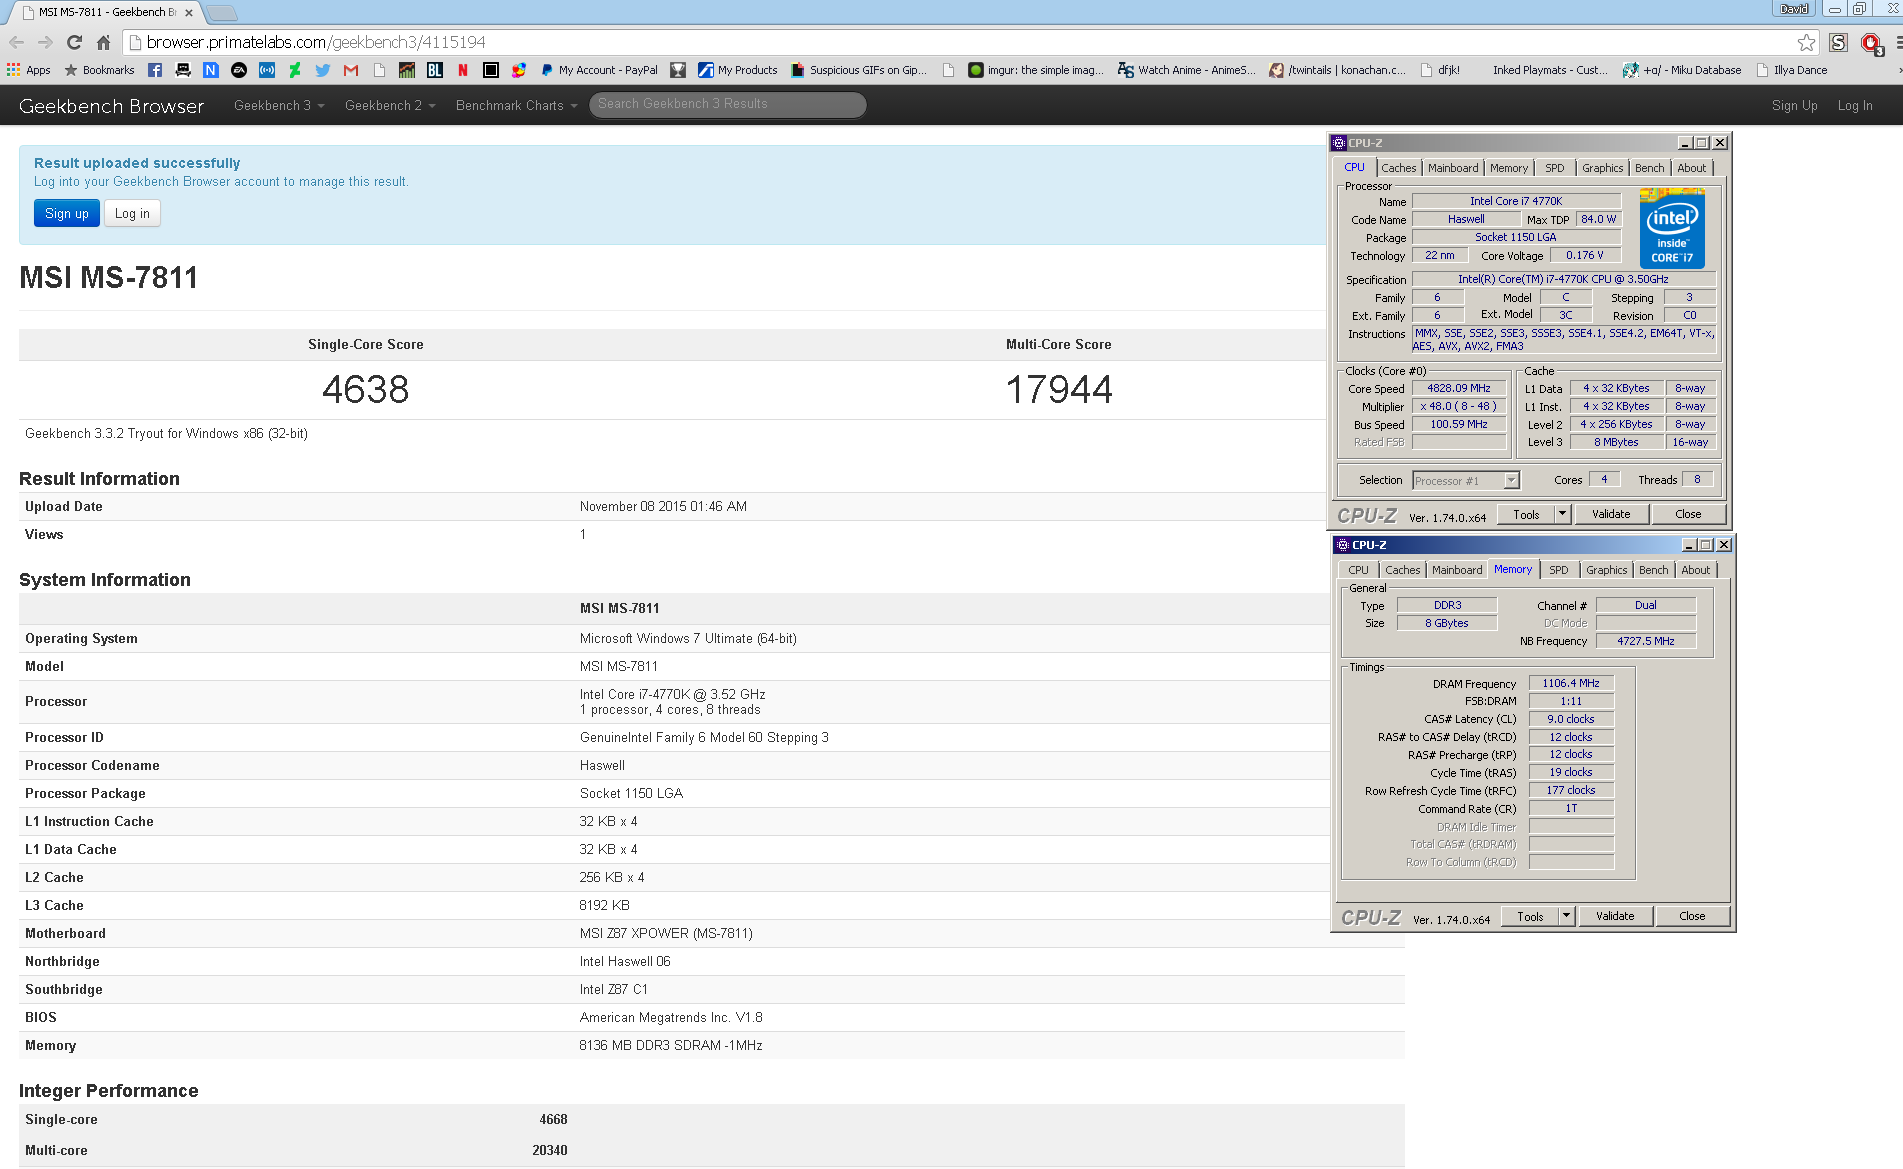The image size is (1903, 1169).
Task: Click the browser address bar URL
Action: pyautogui.click(x=316, y=42)
